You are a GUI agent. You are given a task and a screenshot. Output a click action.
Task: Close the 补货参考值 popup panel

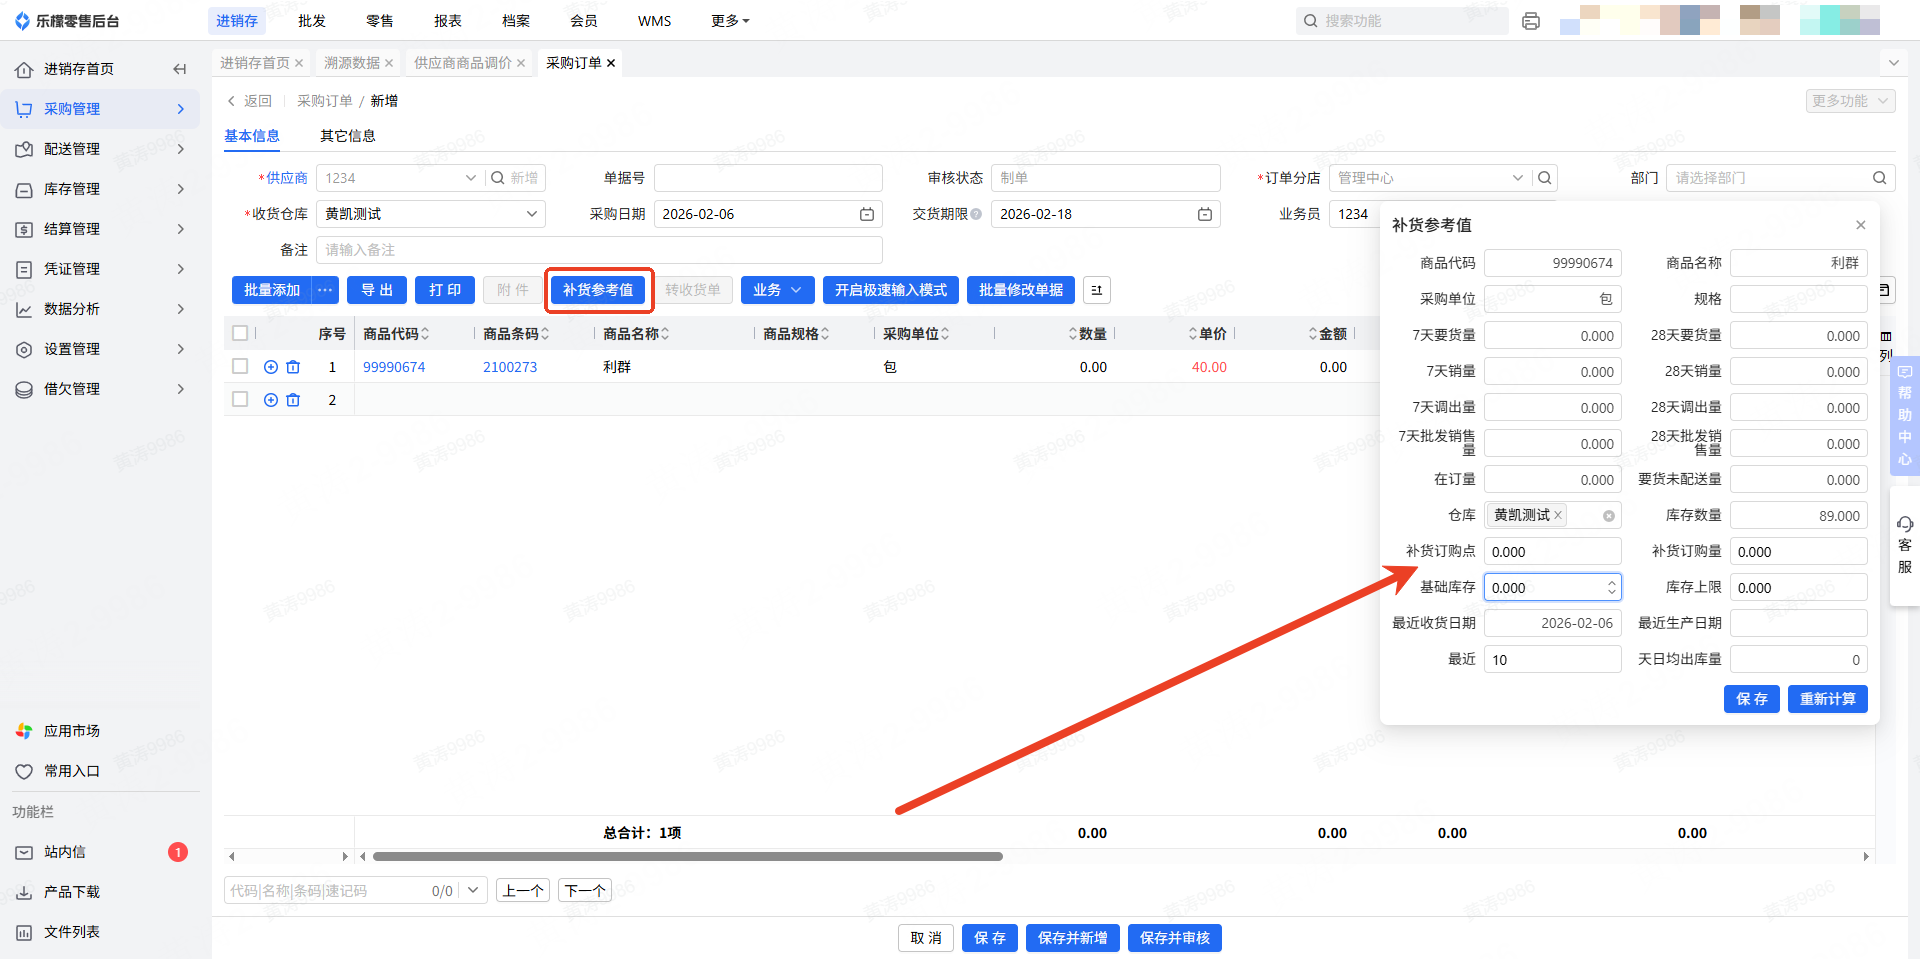pos(1861,225)
